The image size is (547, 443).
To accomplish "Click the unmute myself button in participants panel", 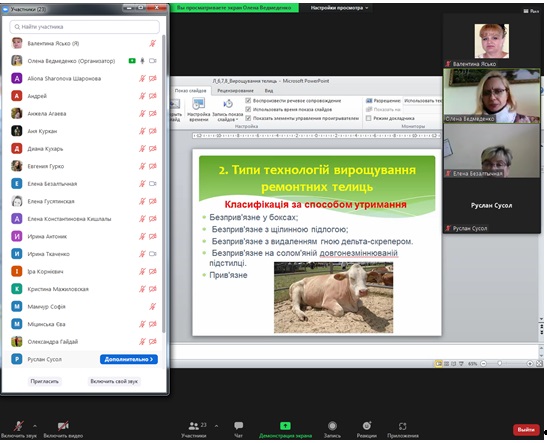I will click(x=114, y=381).
